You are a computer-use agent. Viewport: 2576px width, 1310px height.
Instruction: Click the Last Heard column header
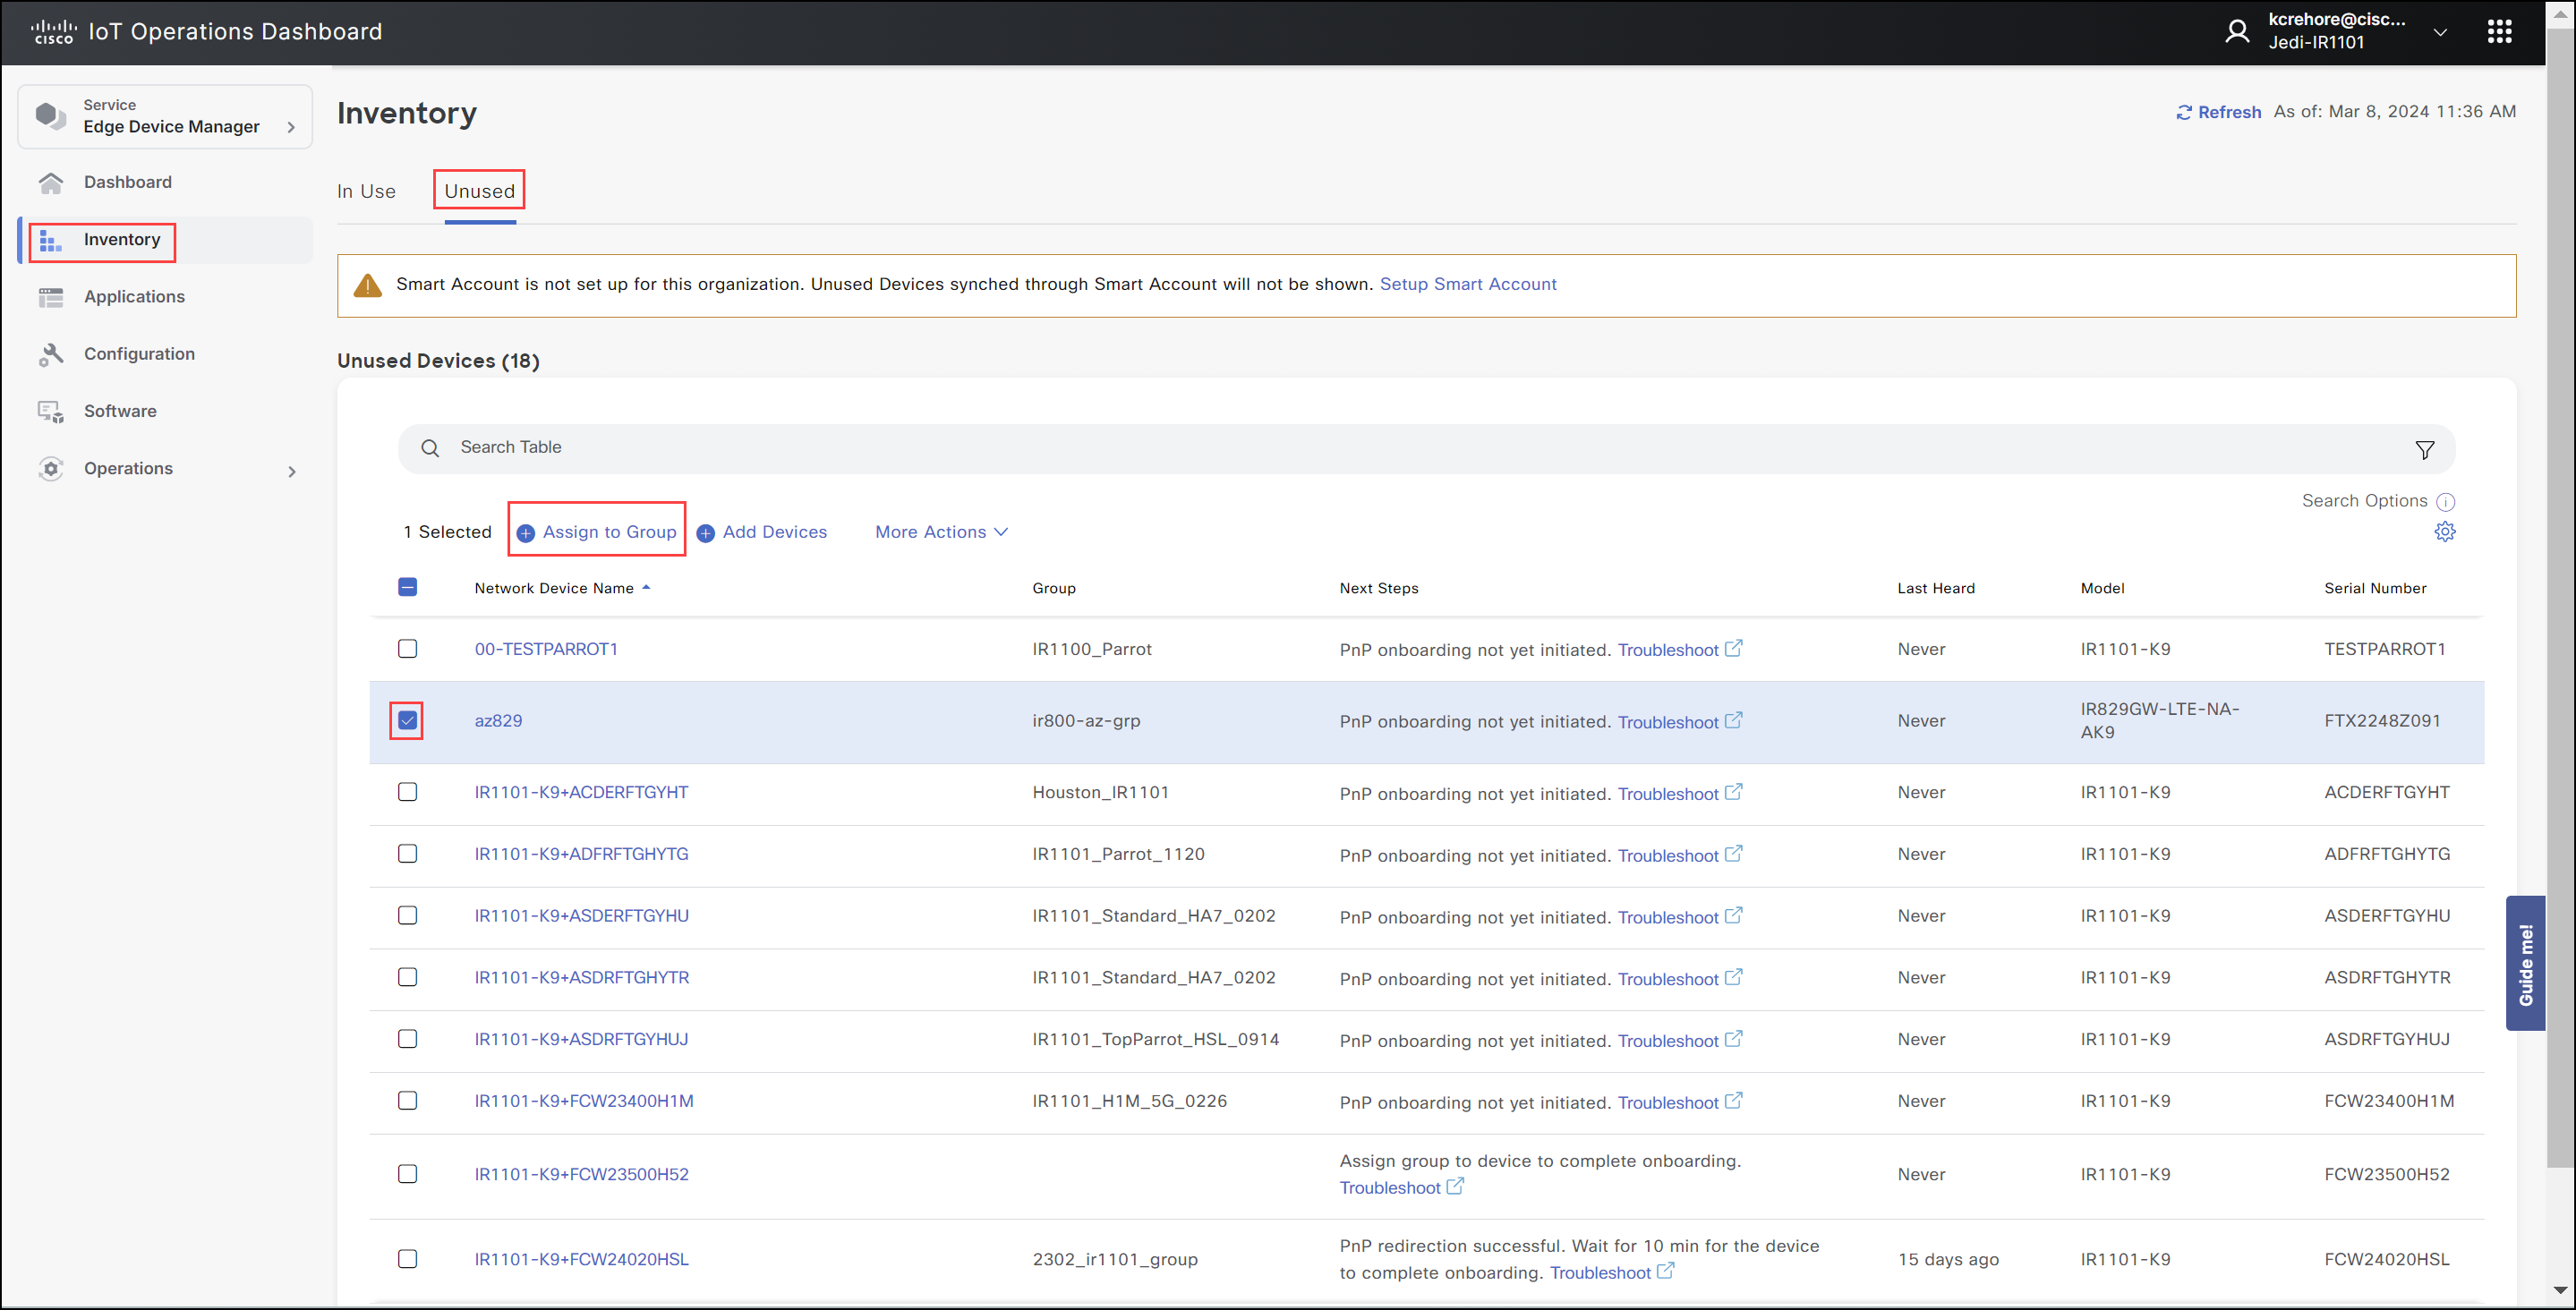(1935, 588)
